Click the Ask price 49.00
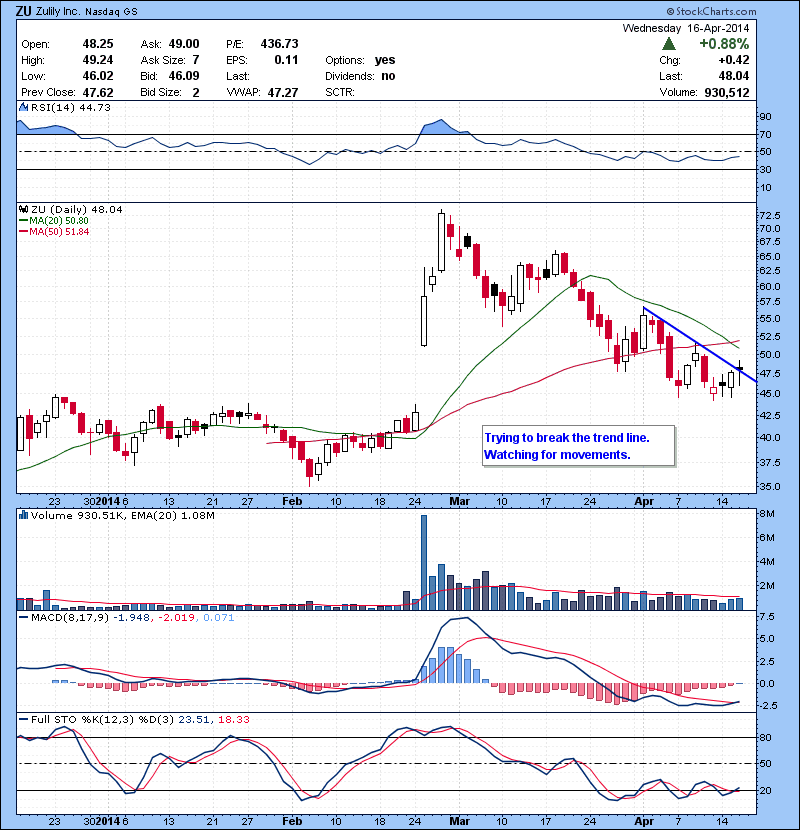This screenshot has height=830, width=800. (x=184, y=44)
